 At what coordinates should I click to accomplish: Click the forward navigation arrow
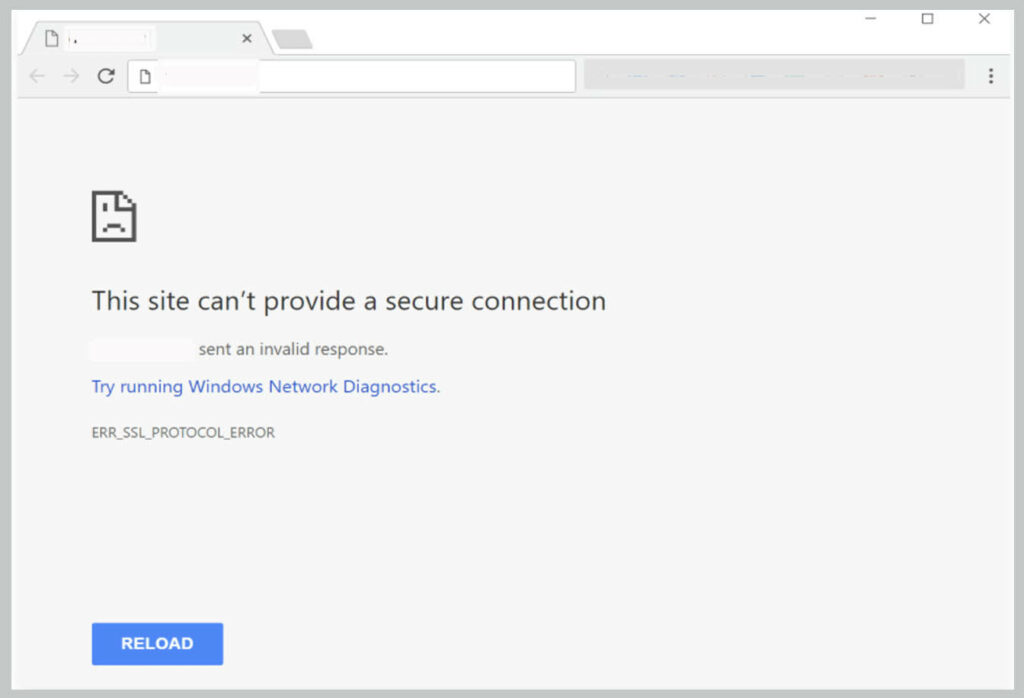click(70, 75)
